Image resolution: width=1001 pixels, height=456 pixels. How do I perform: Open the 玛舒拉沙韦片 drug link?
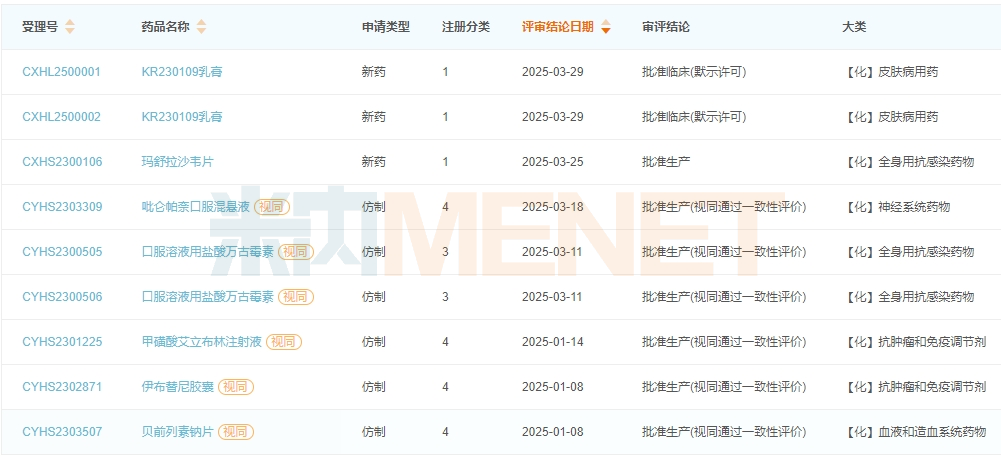[177, 162]
